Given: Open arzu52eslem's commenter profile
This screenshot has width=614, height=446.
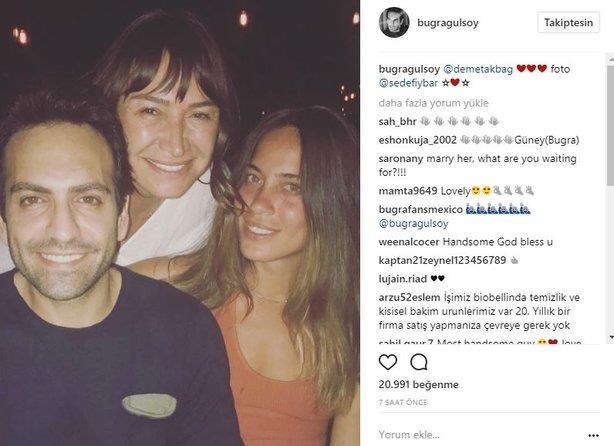Looking at the screenshot, I should point(411,297).
